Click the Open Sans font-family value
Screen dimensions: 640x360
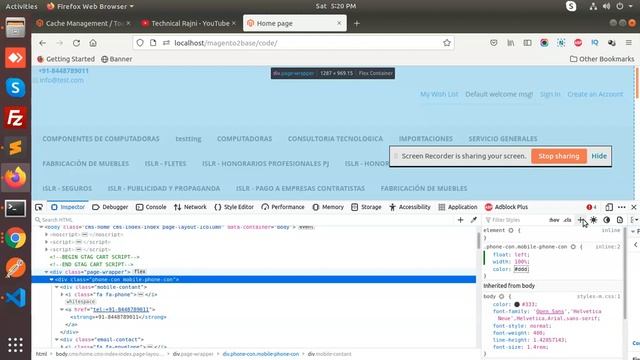(x=550, y=311)
